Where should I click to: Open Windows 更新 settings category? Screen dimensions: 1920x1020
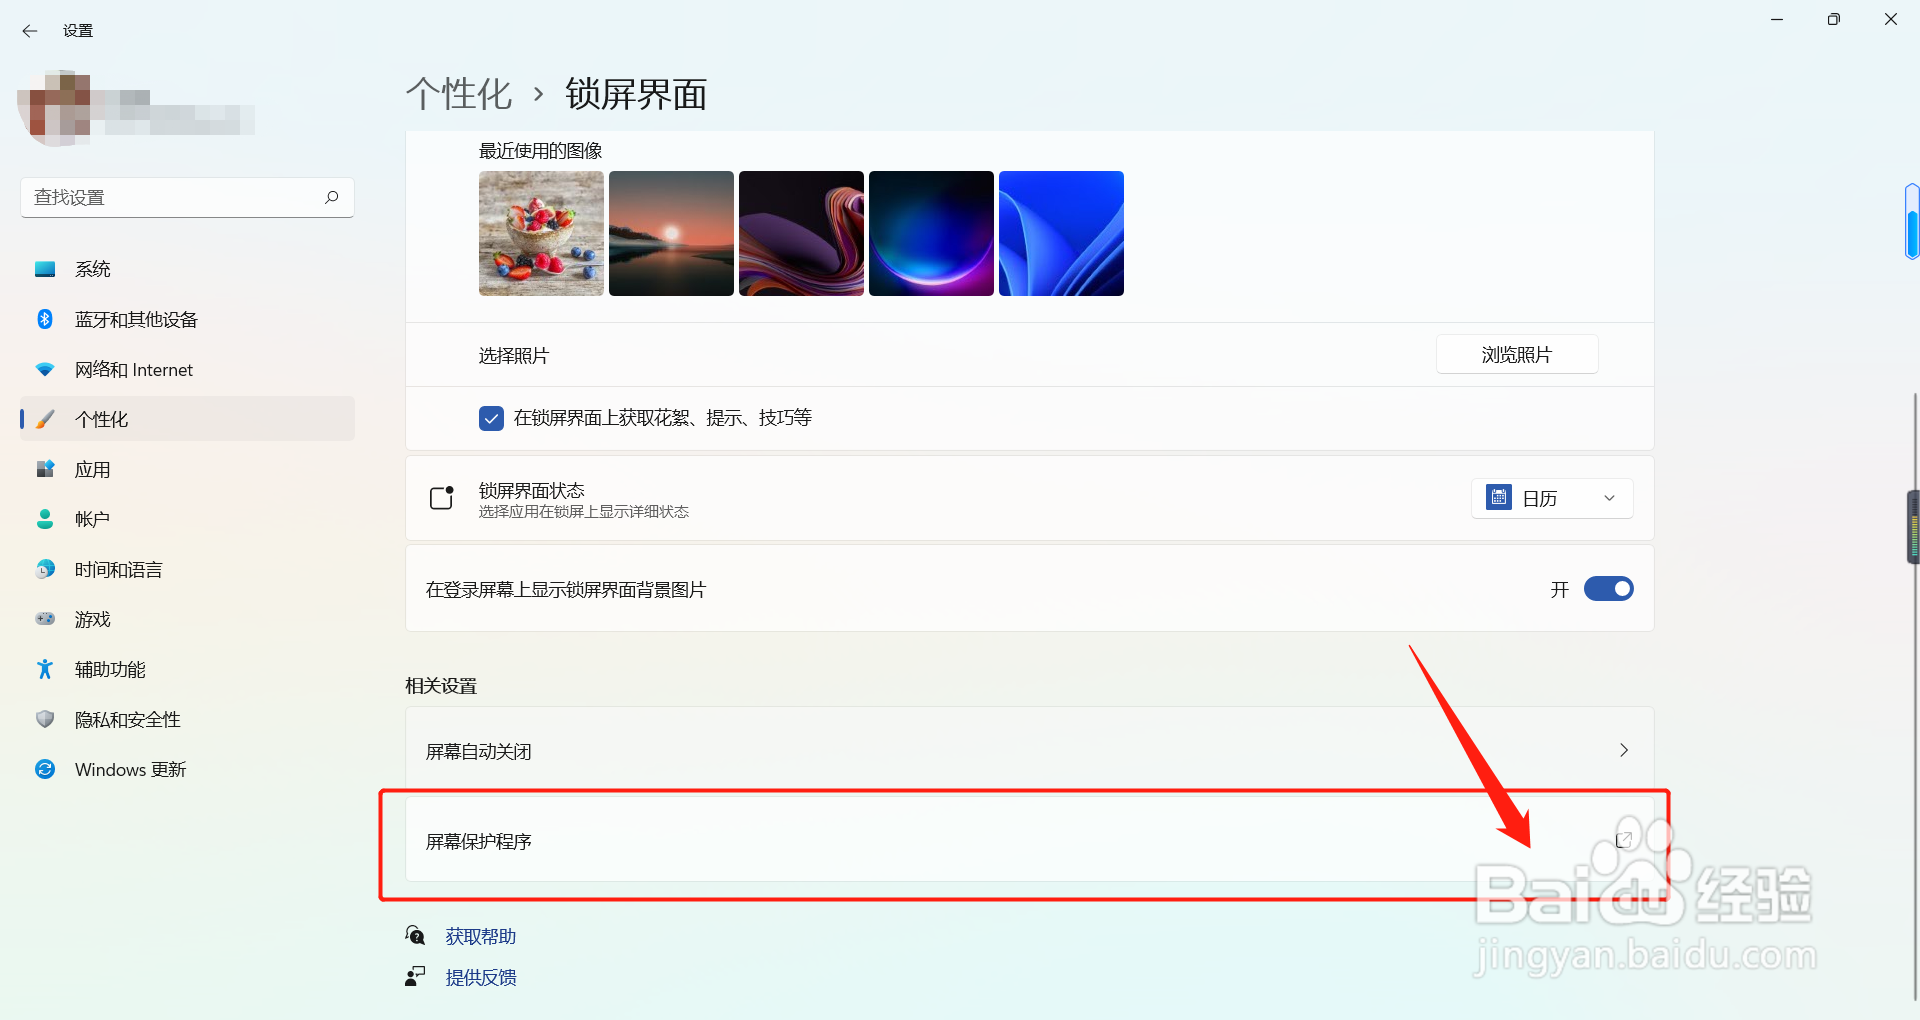coord(188,769)
